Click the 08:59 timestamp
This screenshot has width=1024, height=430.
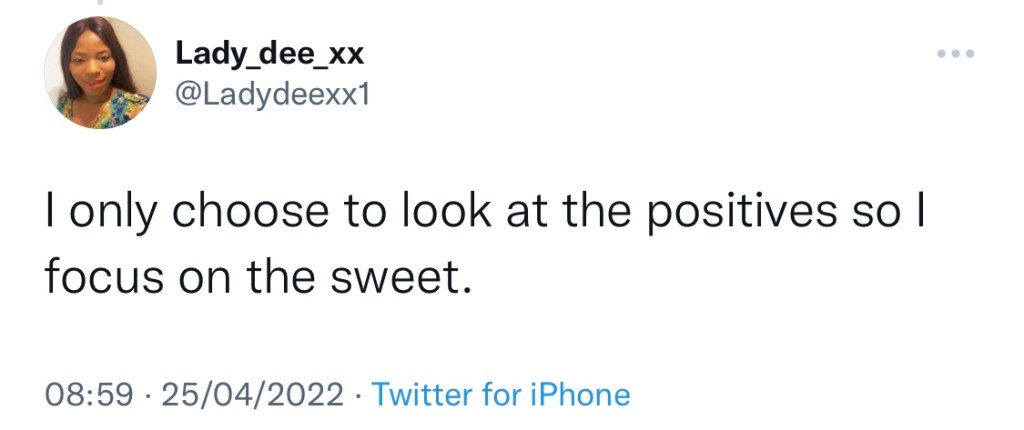pyautogui.click(x=90, y=395)
